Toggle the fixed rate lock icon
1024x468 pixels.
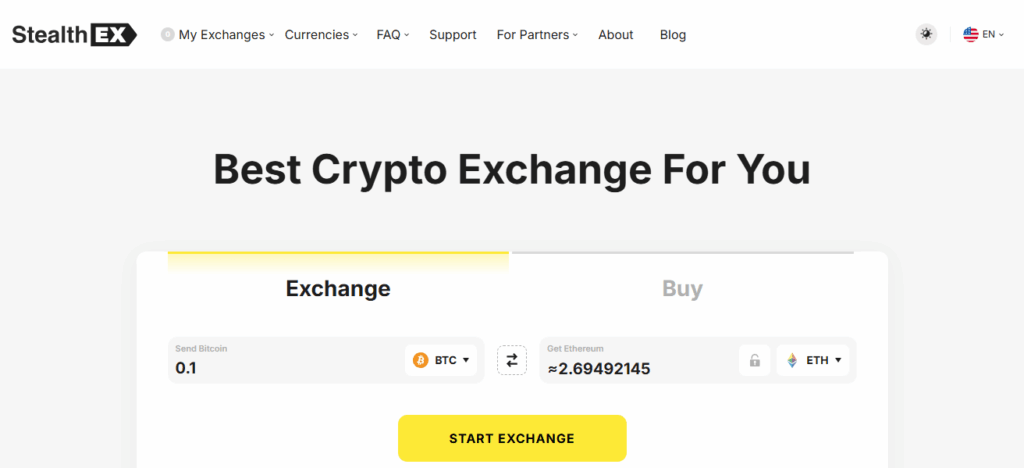coord(755,360)
